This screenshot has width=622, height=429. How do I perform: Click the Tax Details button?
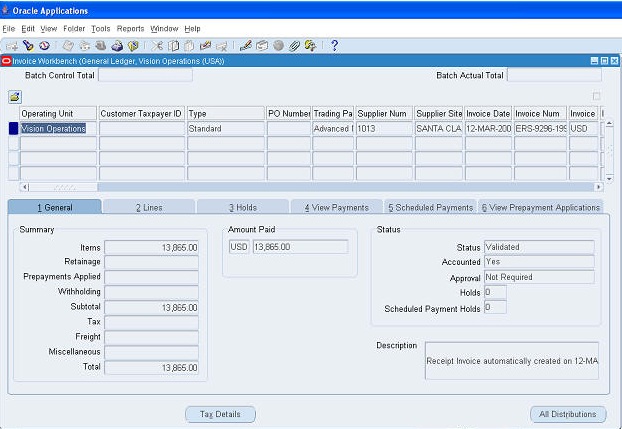220,414
